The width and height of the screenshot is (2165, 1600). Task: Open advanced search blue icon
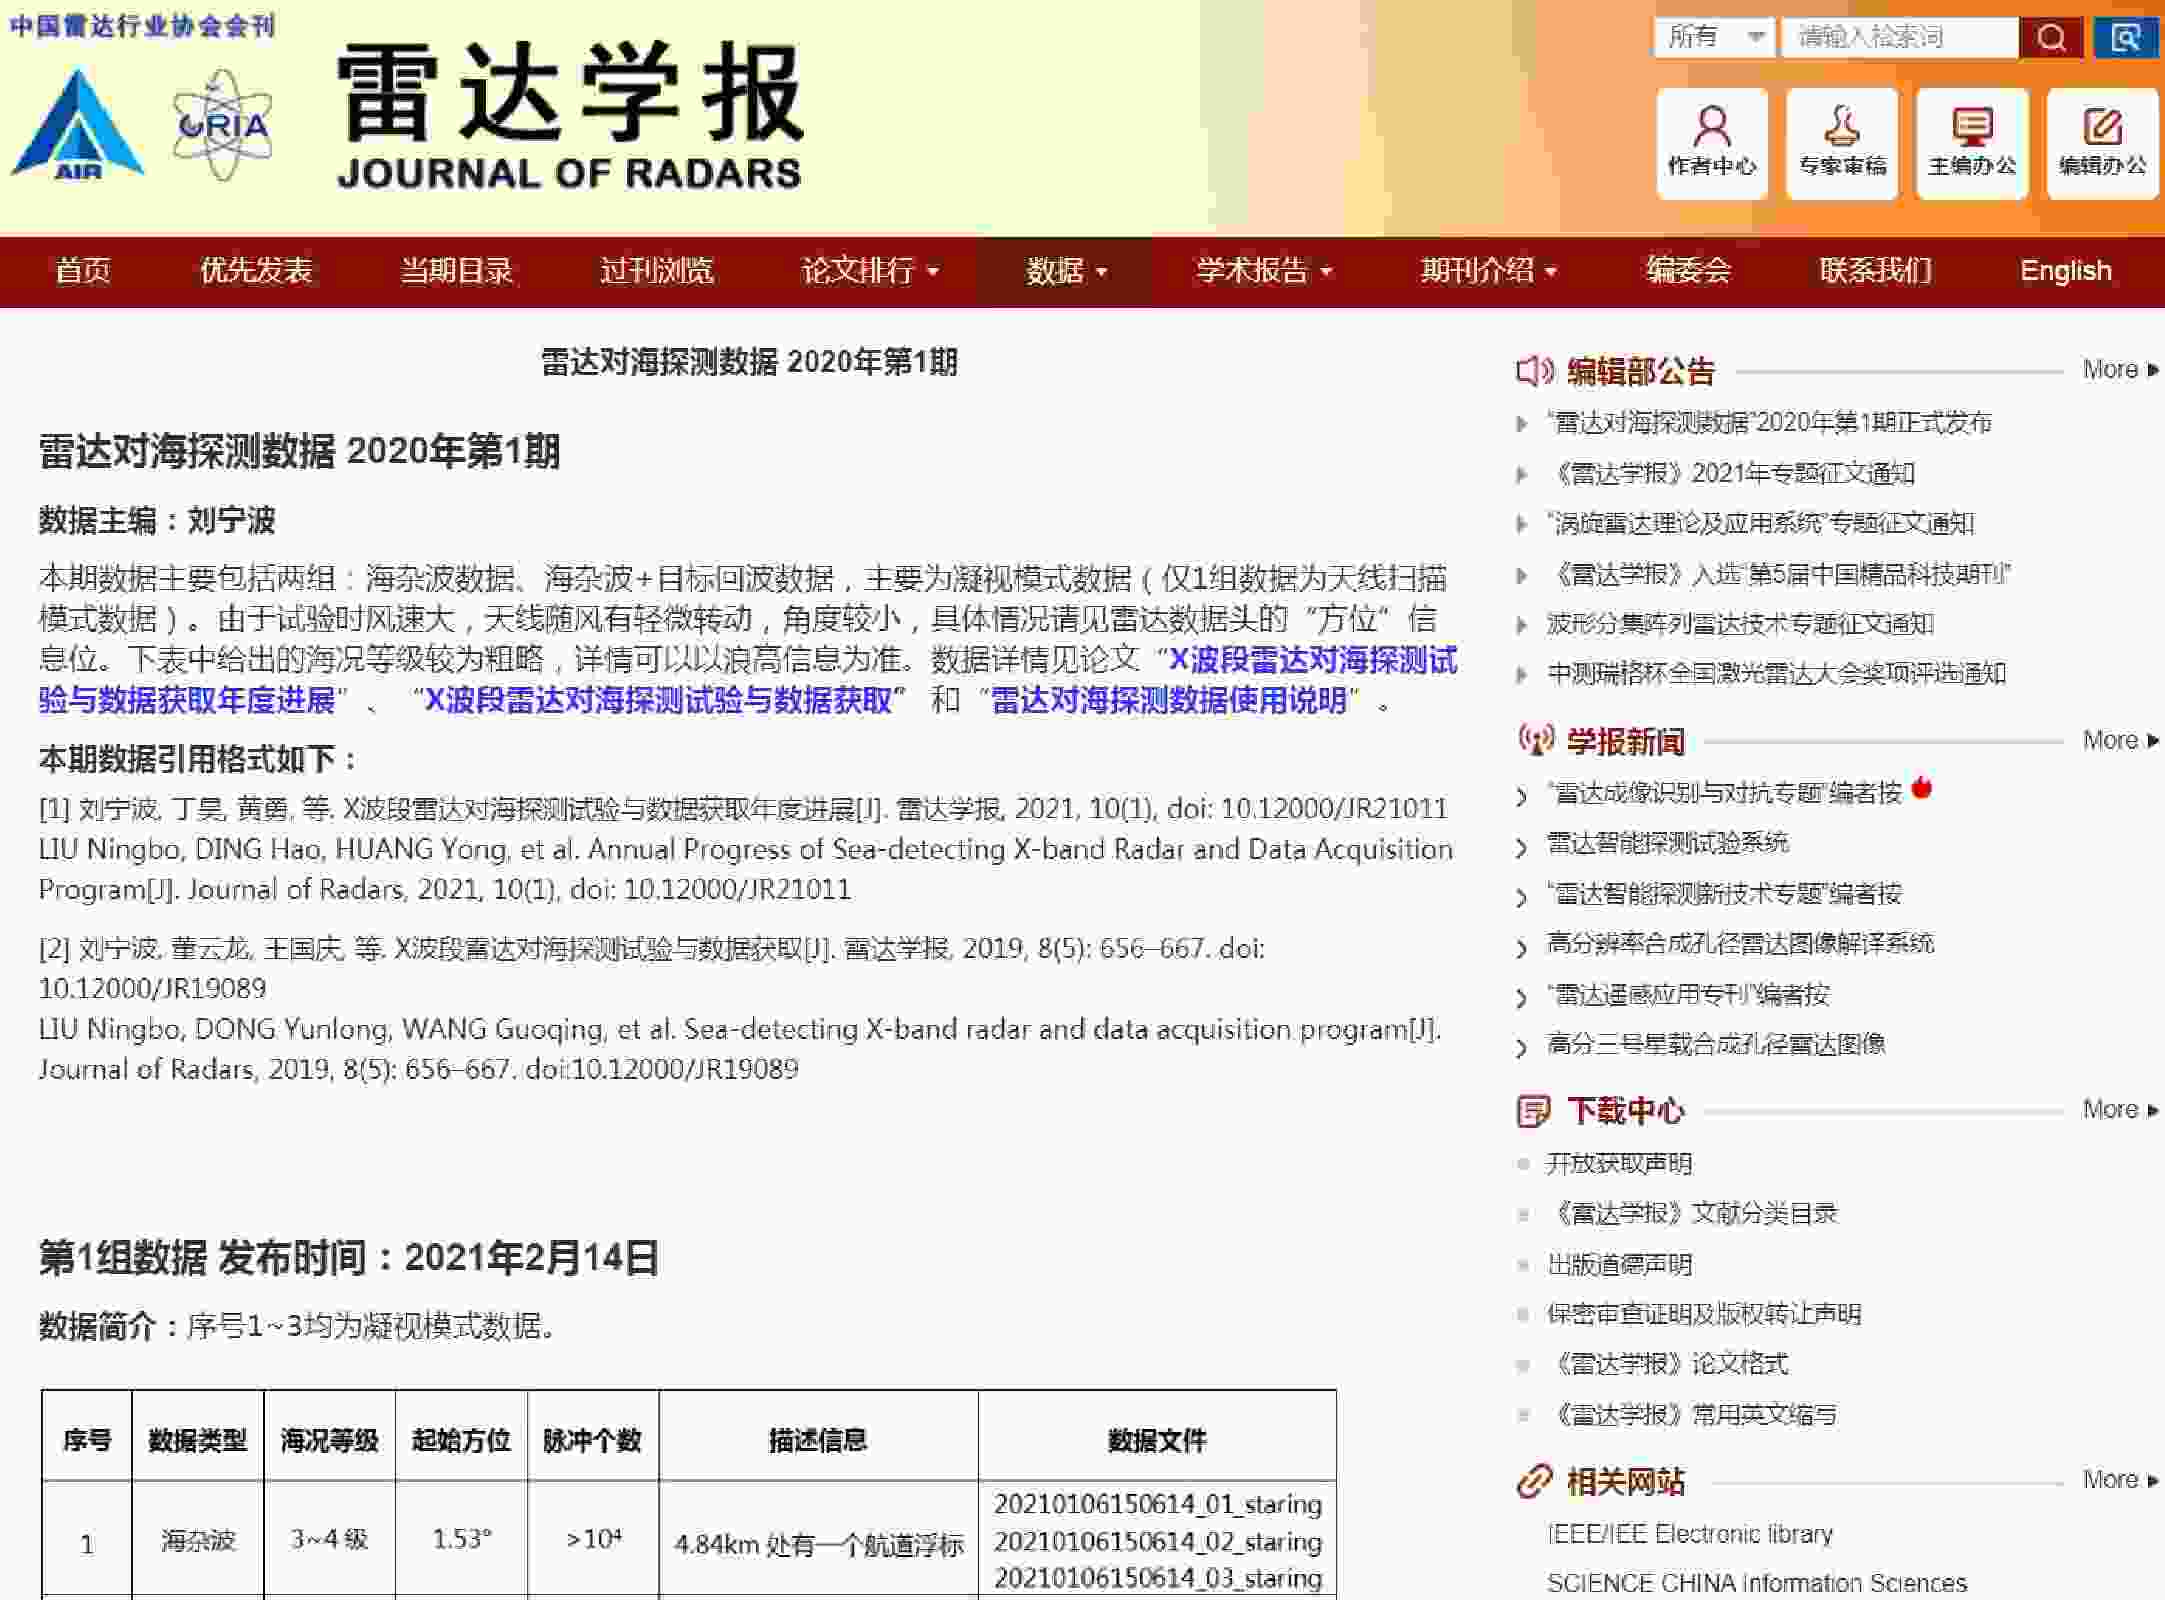(2125, 38)
